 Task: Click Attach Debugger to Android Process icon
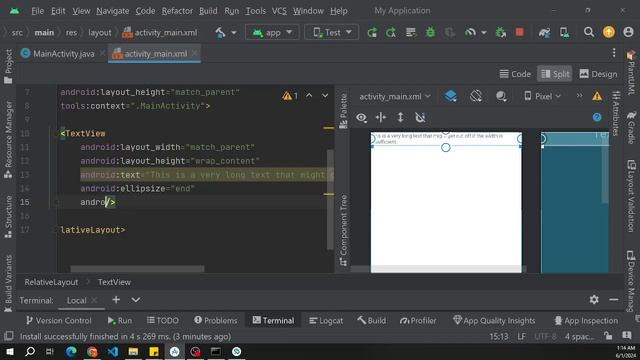coord(500,32)
